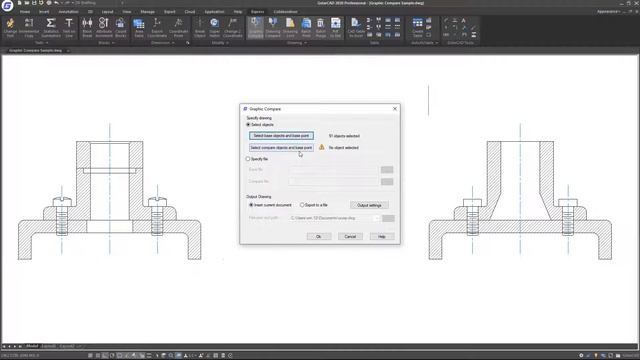Open the Statistics Summation tool

pyautogui.click(x=51, y=28)
